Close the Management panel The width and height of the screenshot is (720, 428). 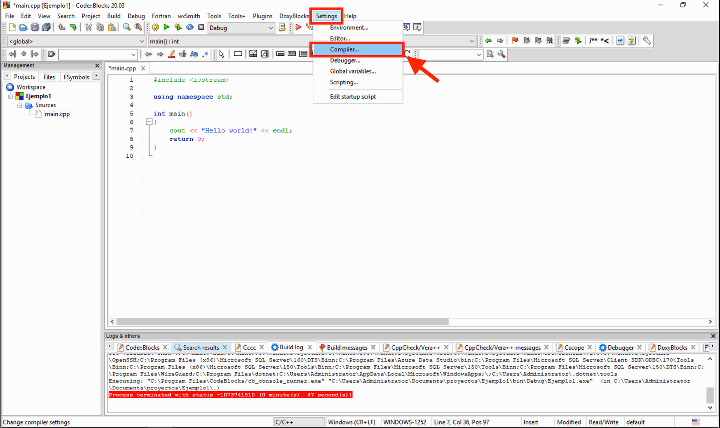pyautogui.click(x=97, y=66)
